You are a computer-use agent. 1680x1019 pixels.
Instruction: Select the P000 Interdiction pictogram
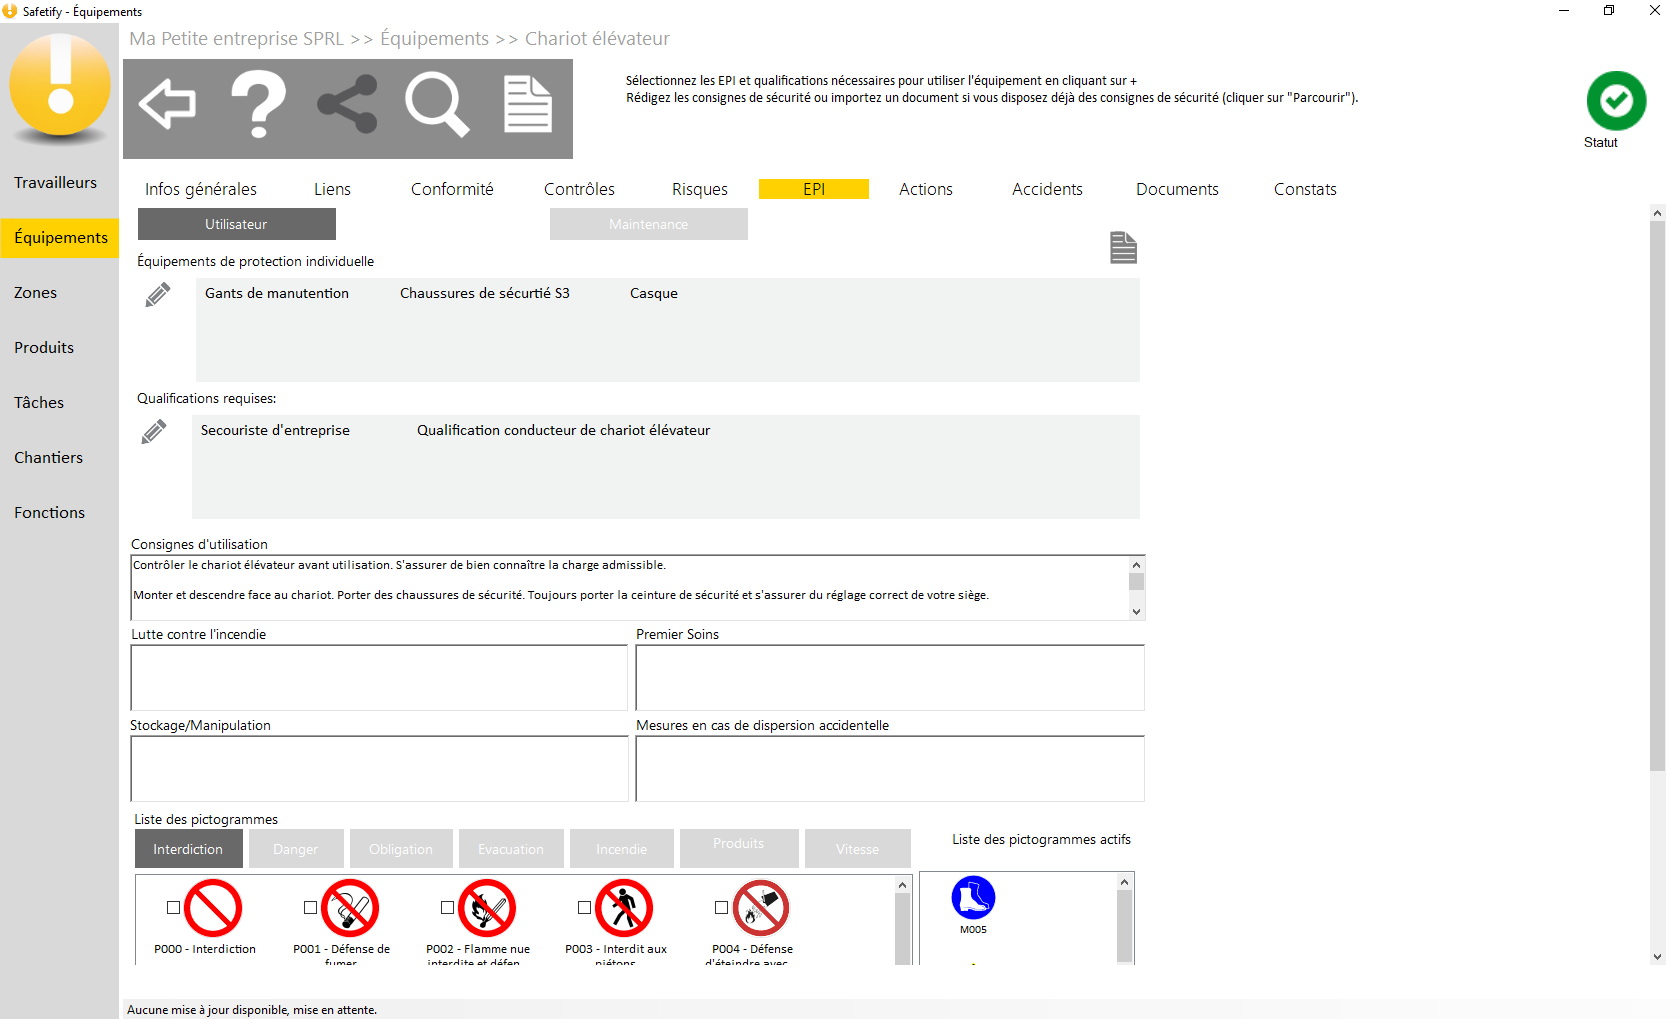[x=213, y=908]
